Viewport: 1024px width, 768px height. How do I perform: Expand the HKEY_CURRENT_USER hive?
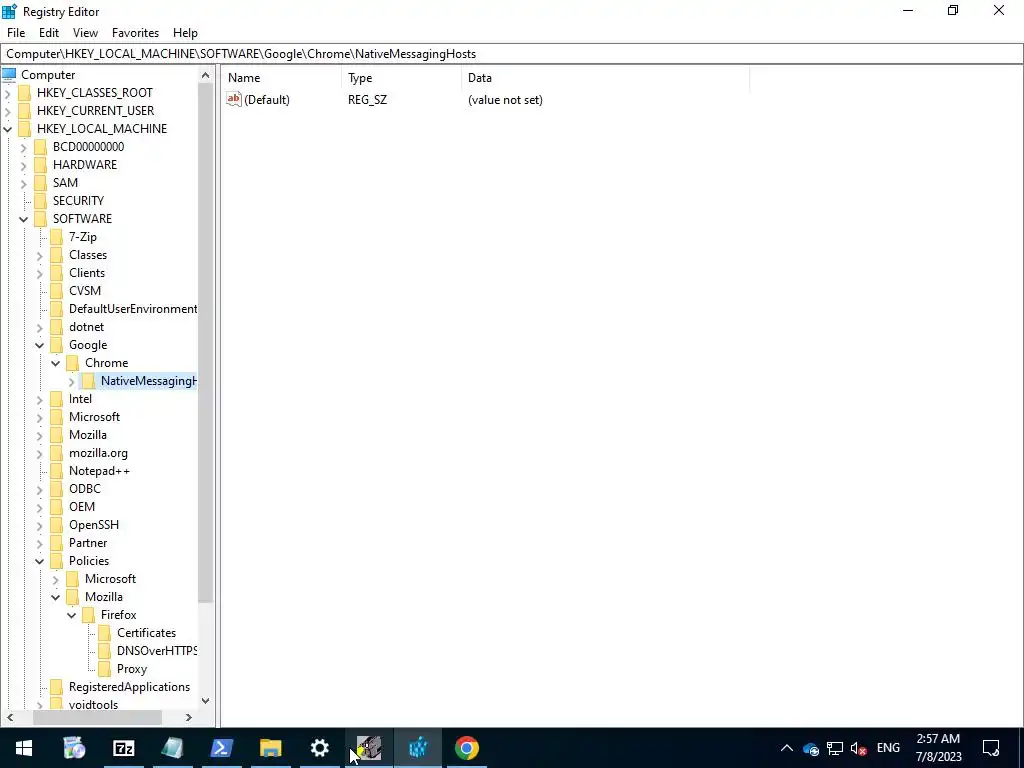8,111
